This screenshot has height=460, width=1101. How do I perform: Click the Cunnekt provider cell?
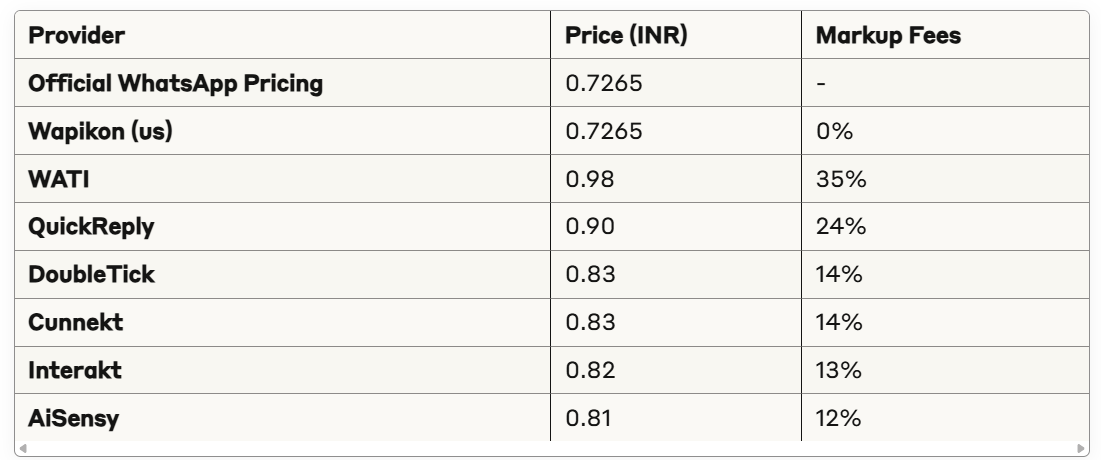(282, 322)
